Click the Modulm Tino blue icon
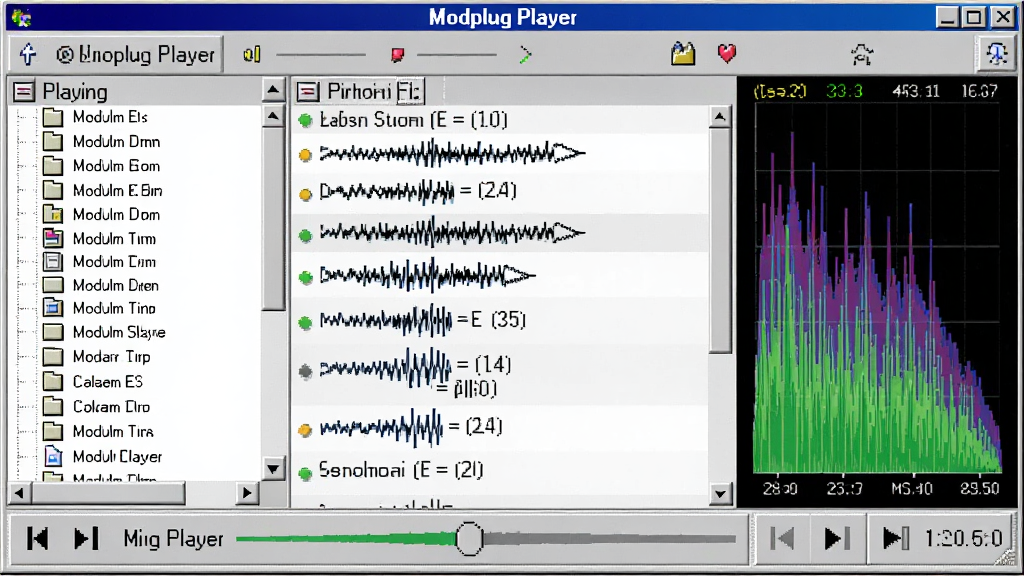The image size is (1024, 576). [x=52, y=308]
